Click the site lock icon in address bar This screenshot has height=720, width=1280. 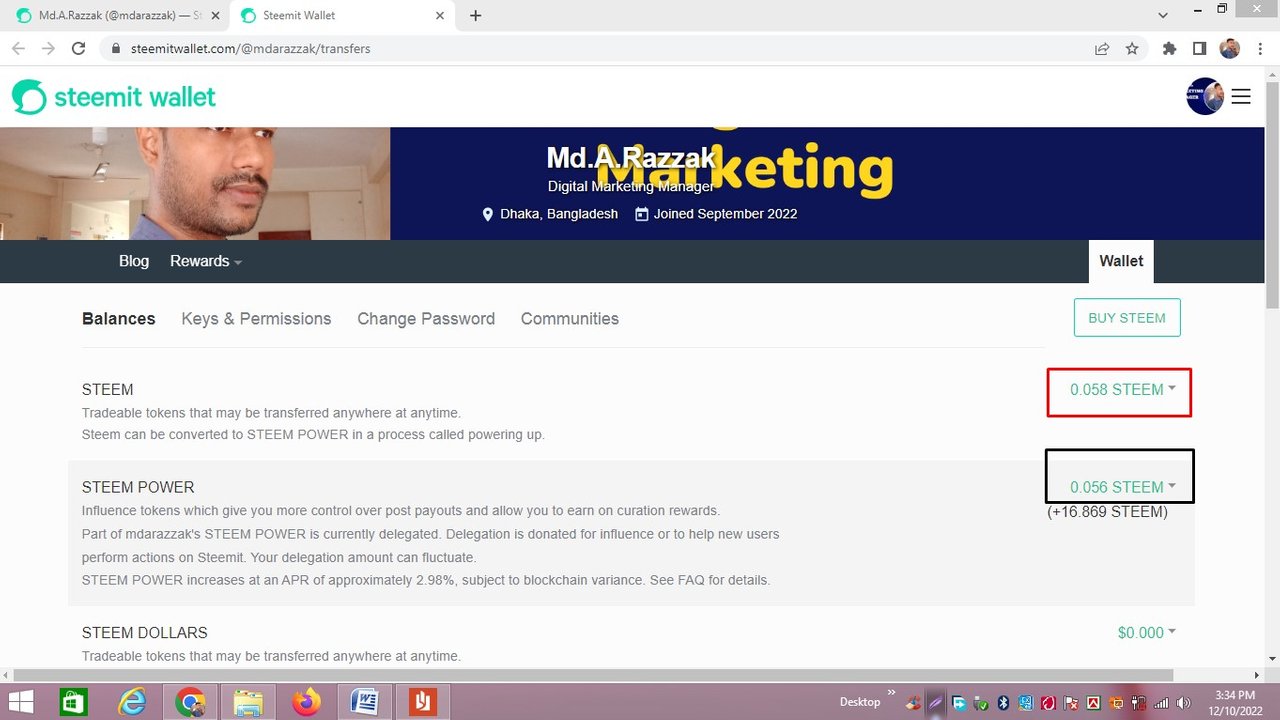pos(116,48)
